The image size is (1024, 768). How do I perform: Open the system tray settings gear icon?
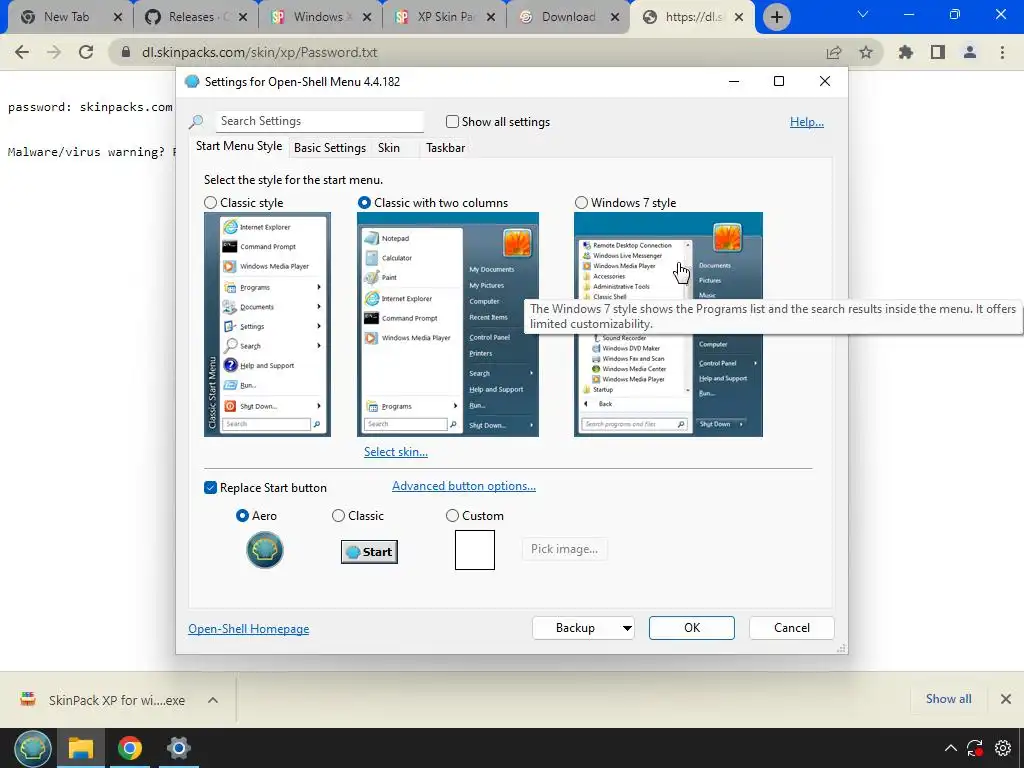pos(1002,748)
